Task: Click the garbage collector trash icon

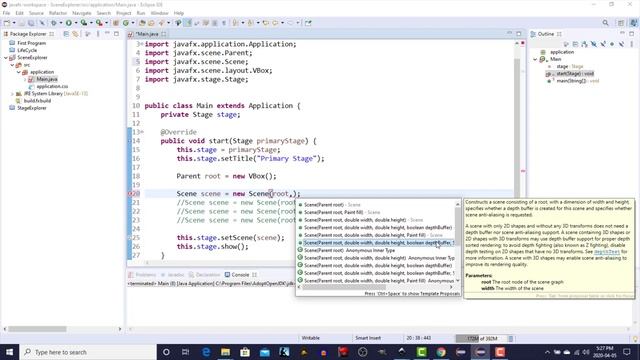Action: (x=511, y=338)
